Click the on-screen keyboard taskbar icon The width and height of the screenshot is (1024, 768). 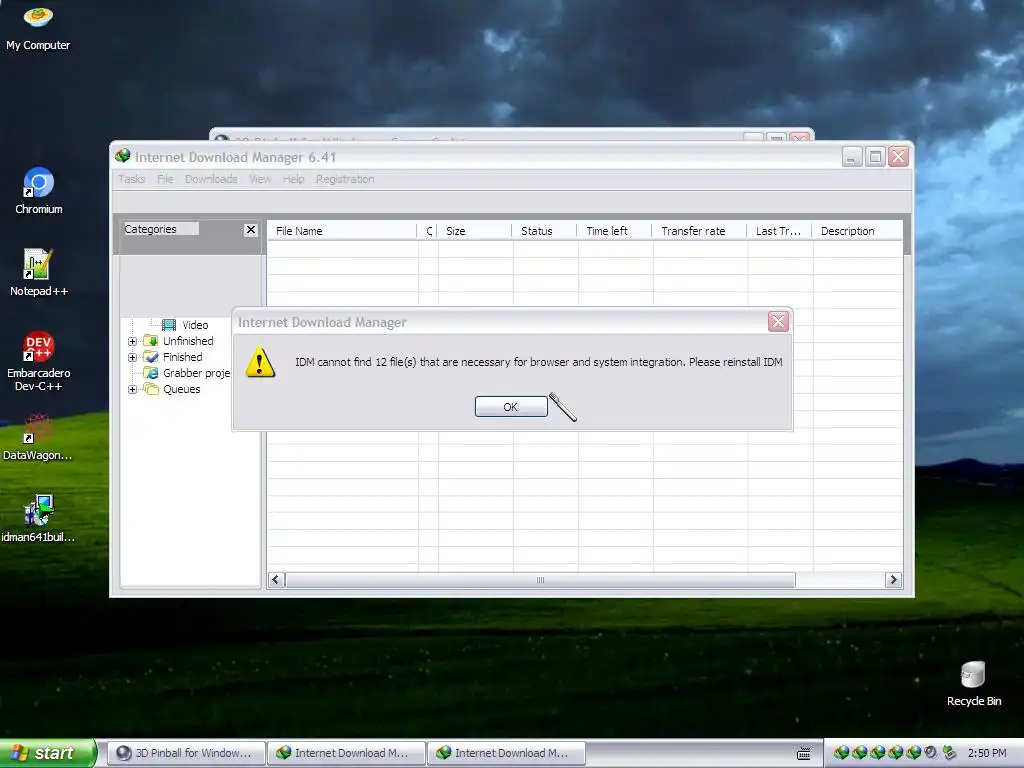804,754
